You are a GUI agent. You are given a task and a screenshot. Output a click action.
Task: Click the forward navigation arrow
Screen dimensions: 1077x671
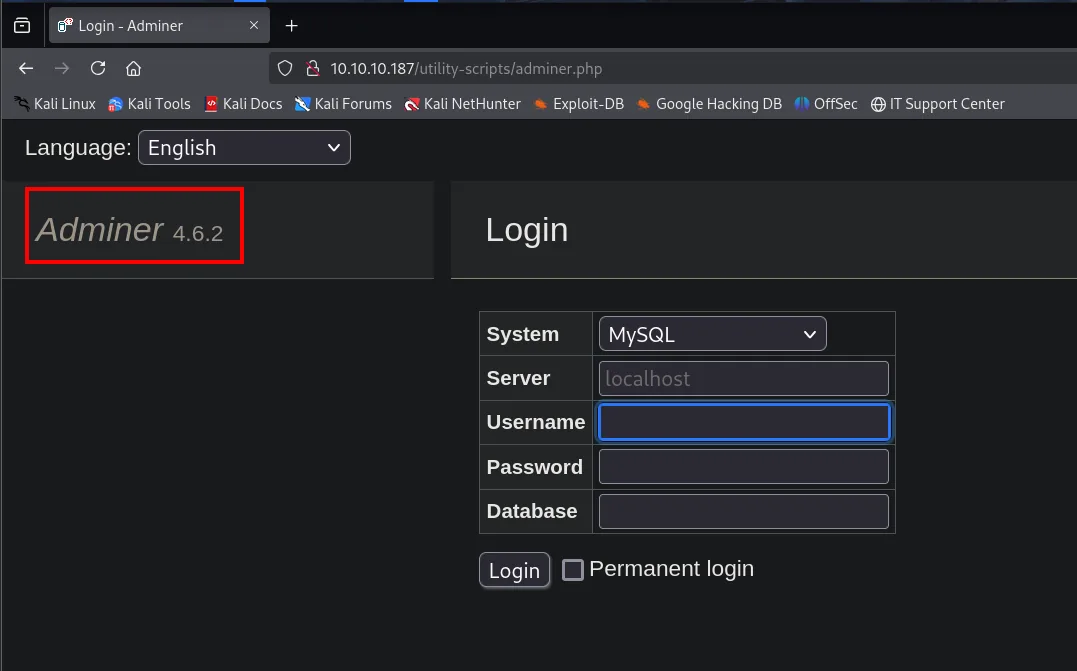point(62,69)
